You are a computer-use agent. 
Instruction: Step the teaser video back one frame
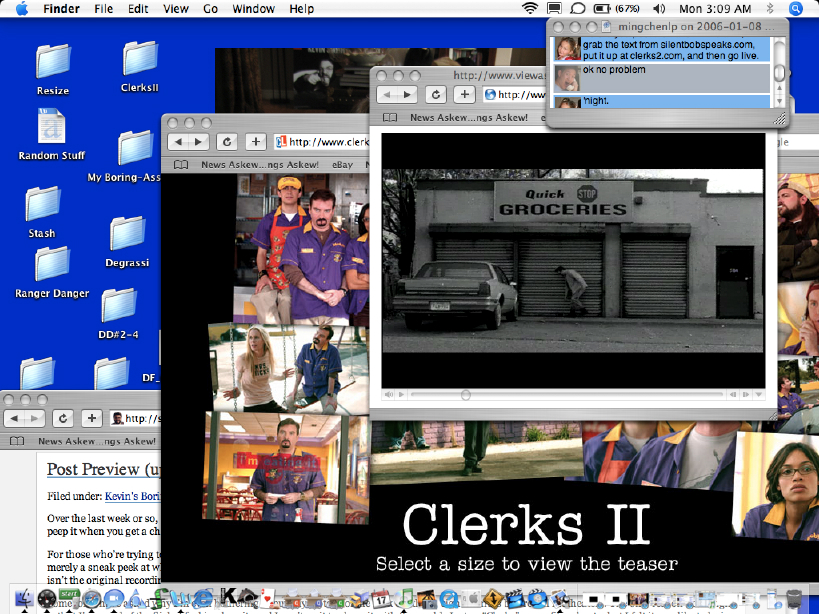[x=734, y=395]
